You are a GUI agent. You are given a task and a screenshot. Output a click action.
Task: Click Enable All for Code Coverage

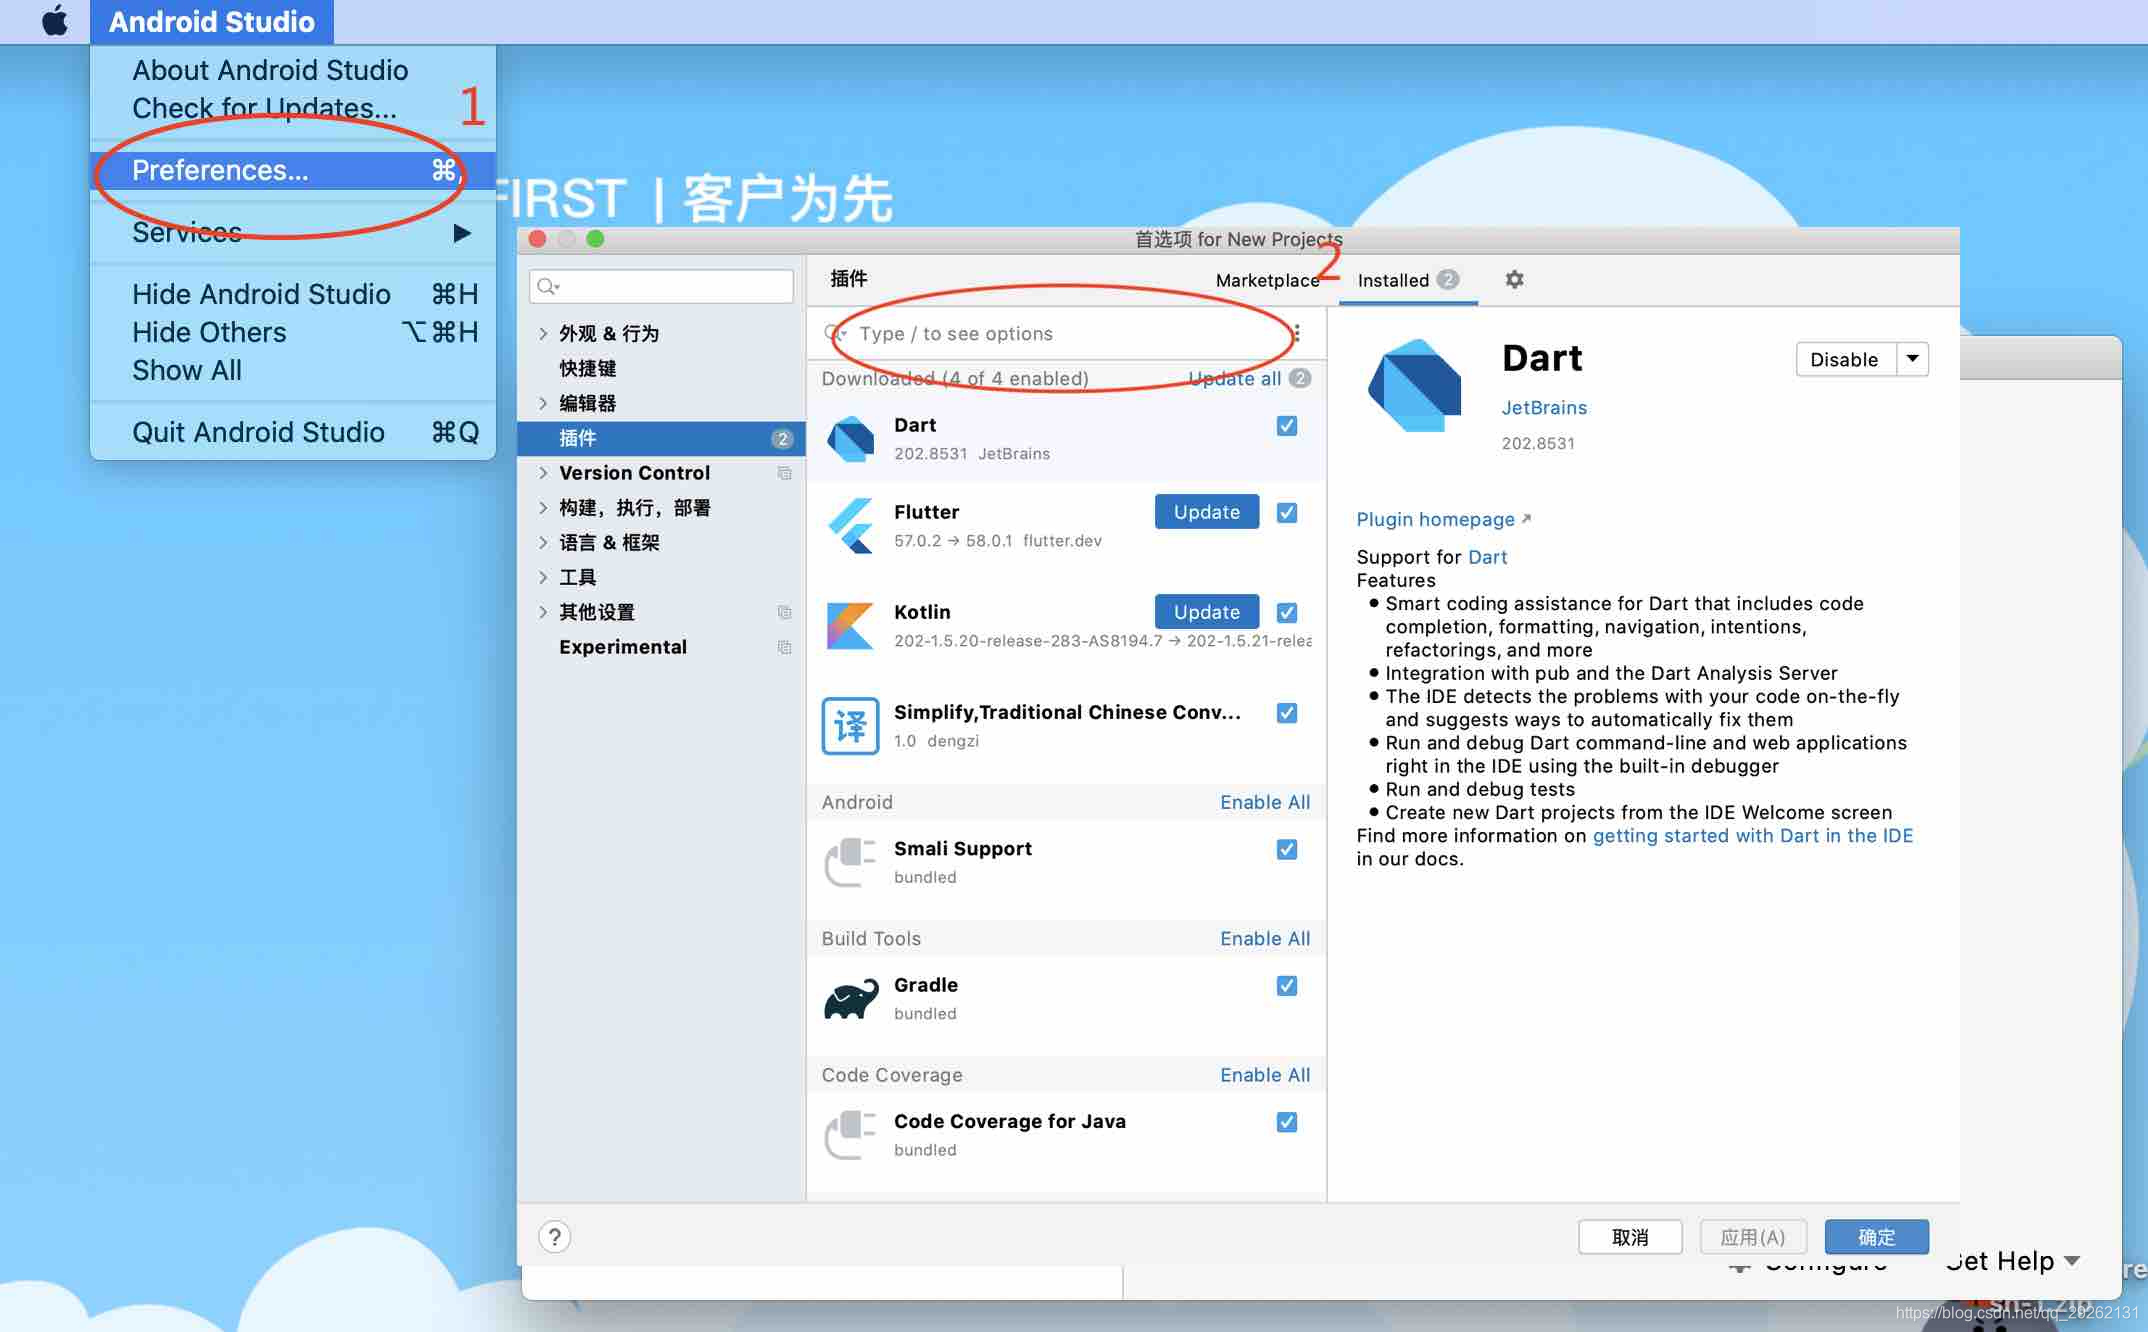tap(1265, 1075)
